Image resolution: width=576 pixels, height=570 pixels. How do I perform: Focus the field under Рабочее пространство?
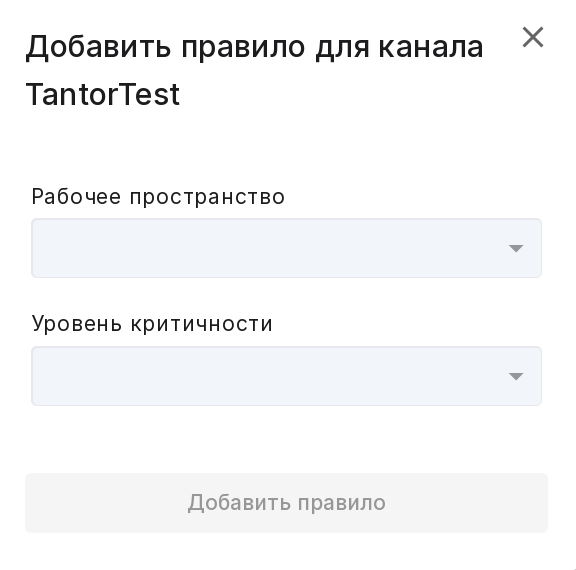[287, 248]
